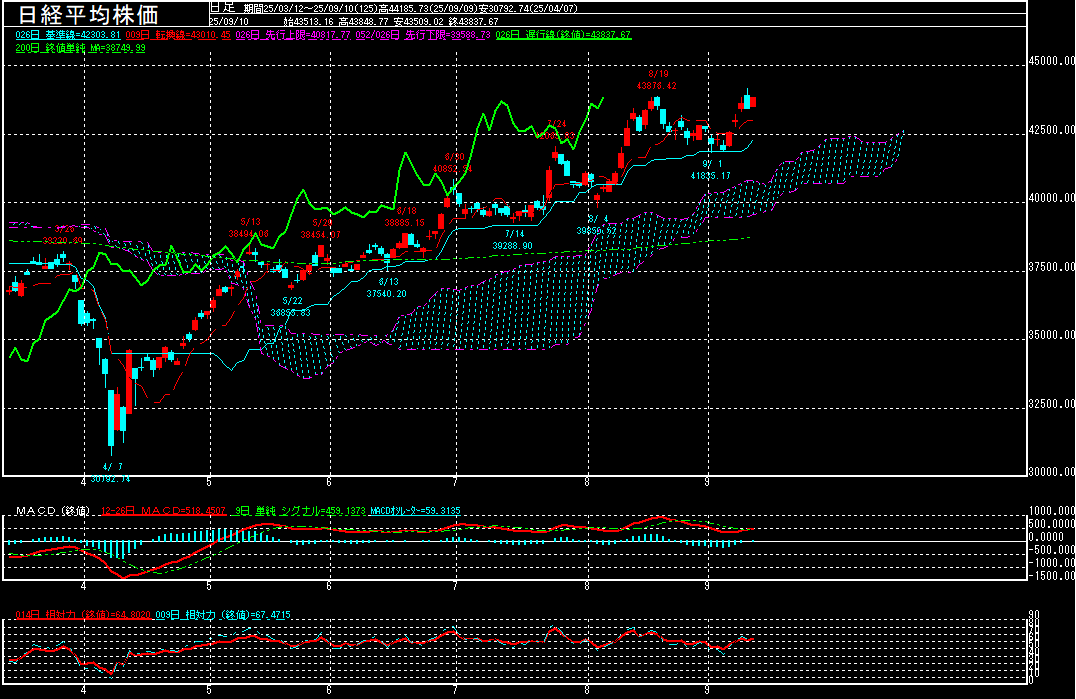This screenshot has height=699, width=1076.
Task: Click the 期間25/03/12~25/09/10(125) header text
Action: click(311, 8)
